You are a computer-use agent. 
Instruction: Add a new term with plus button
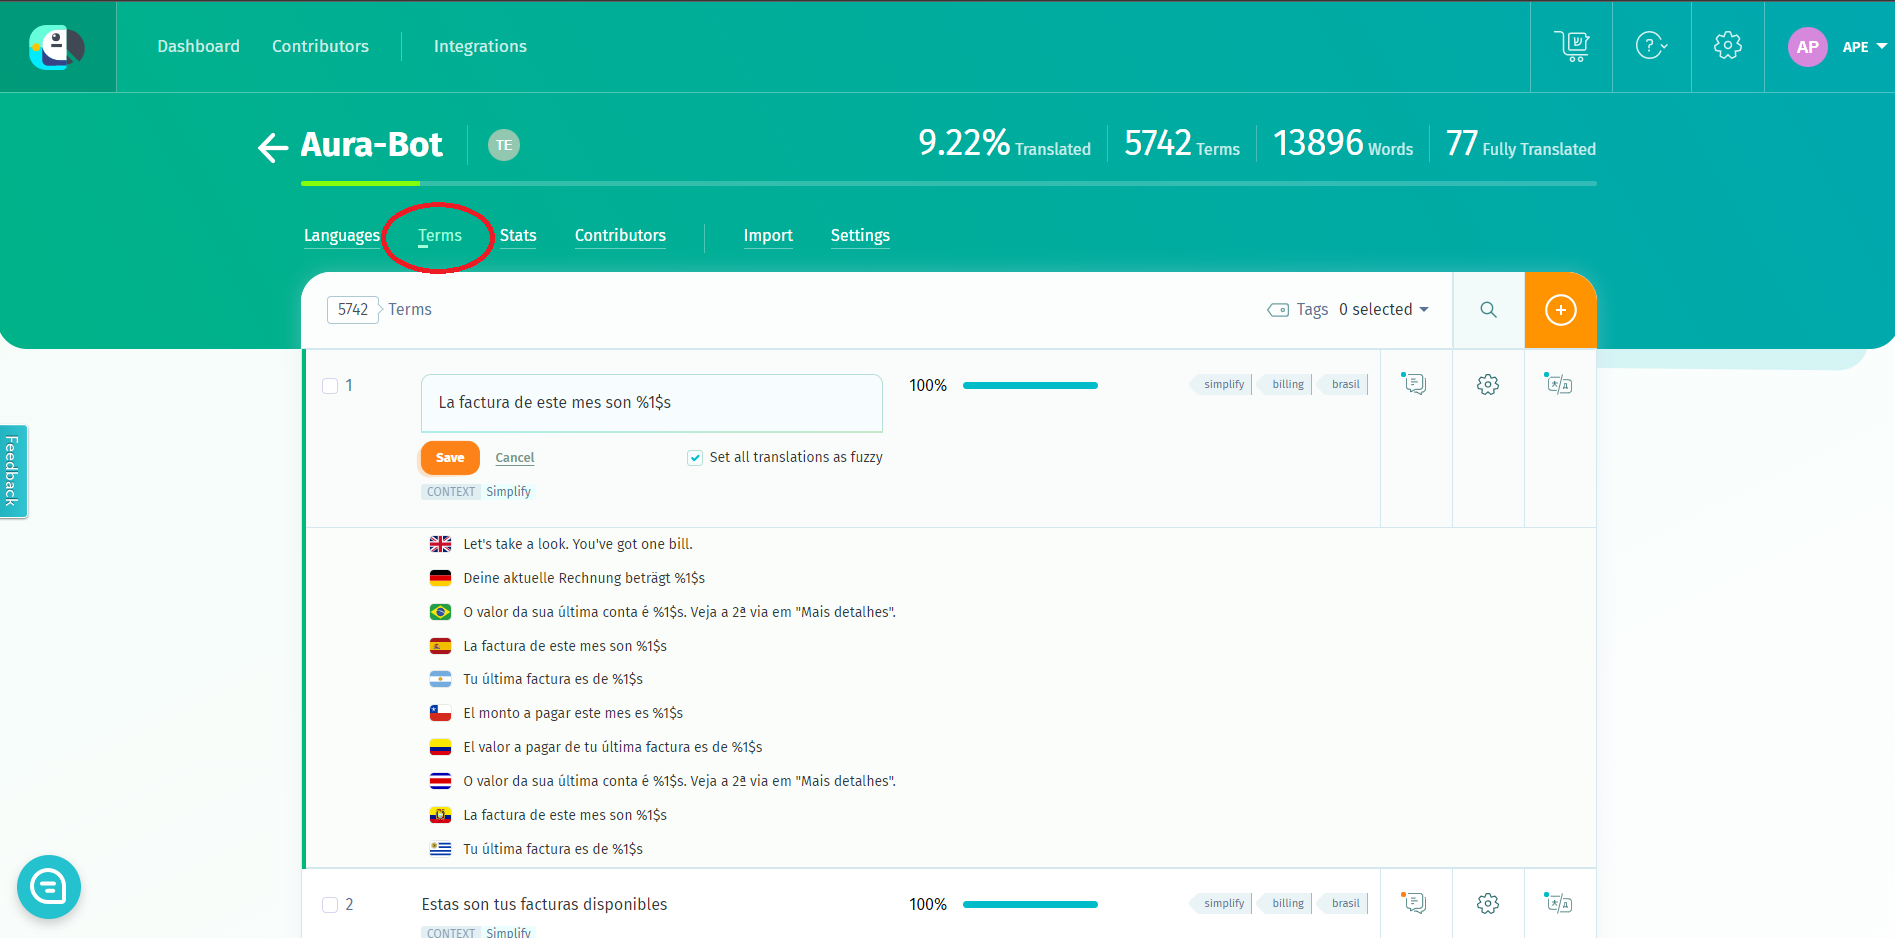(x=1561, y=310)
